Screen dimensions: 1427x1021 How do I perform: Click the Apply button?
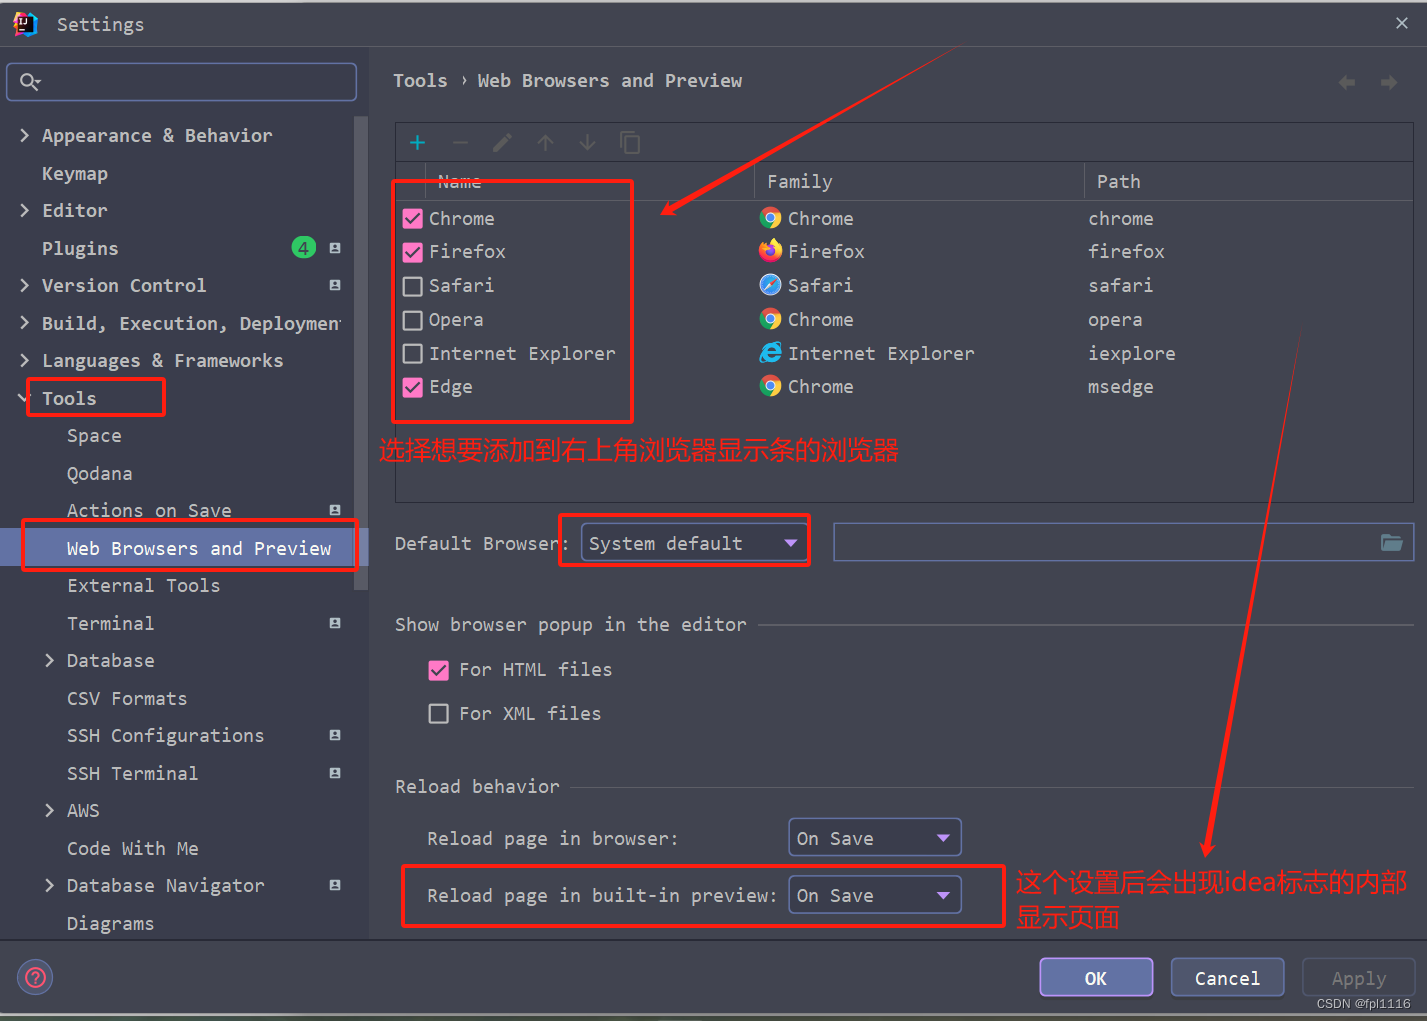1358,978
